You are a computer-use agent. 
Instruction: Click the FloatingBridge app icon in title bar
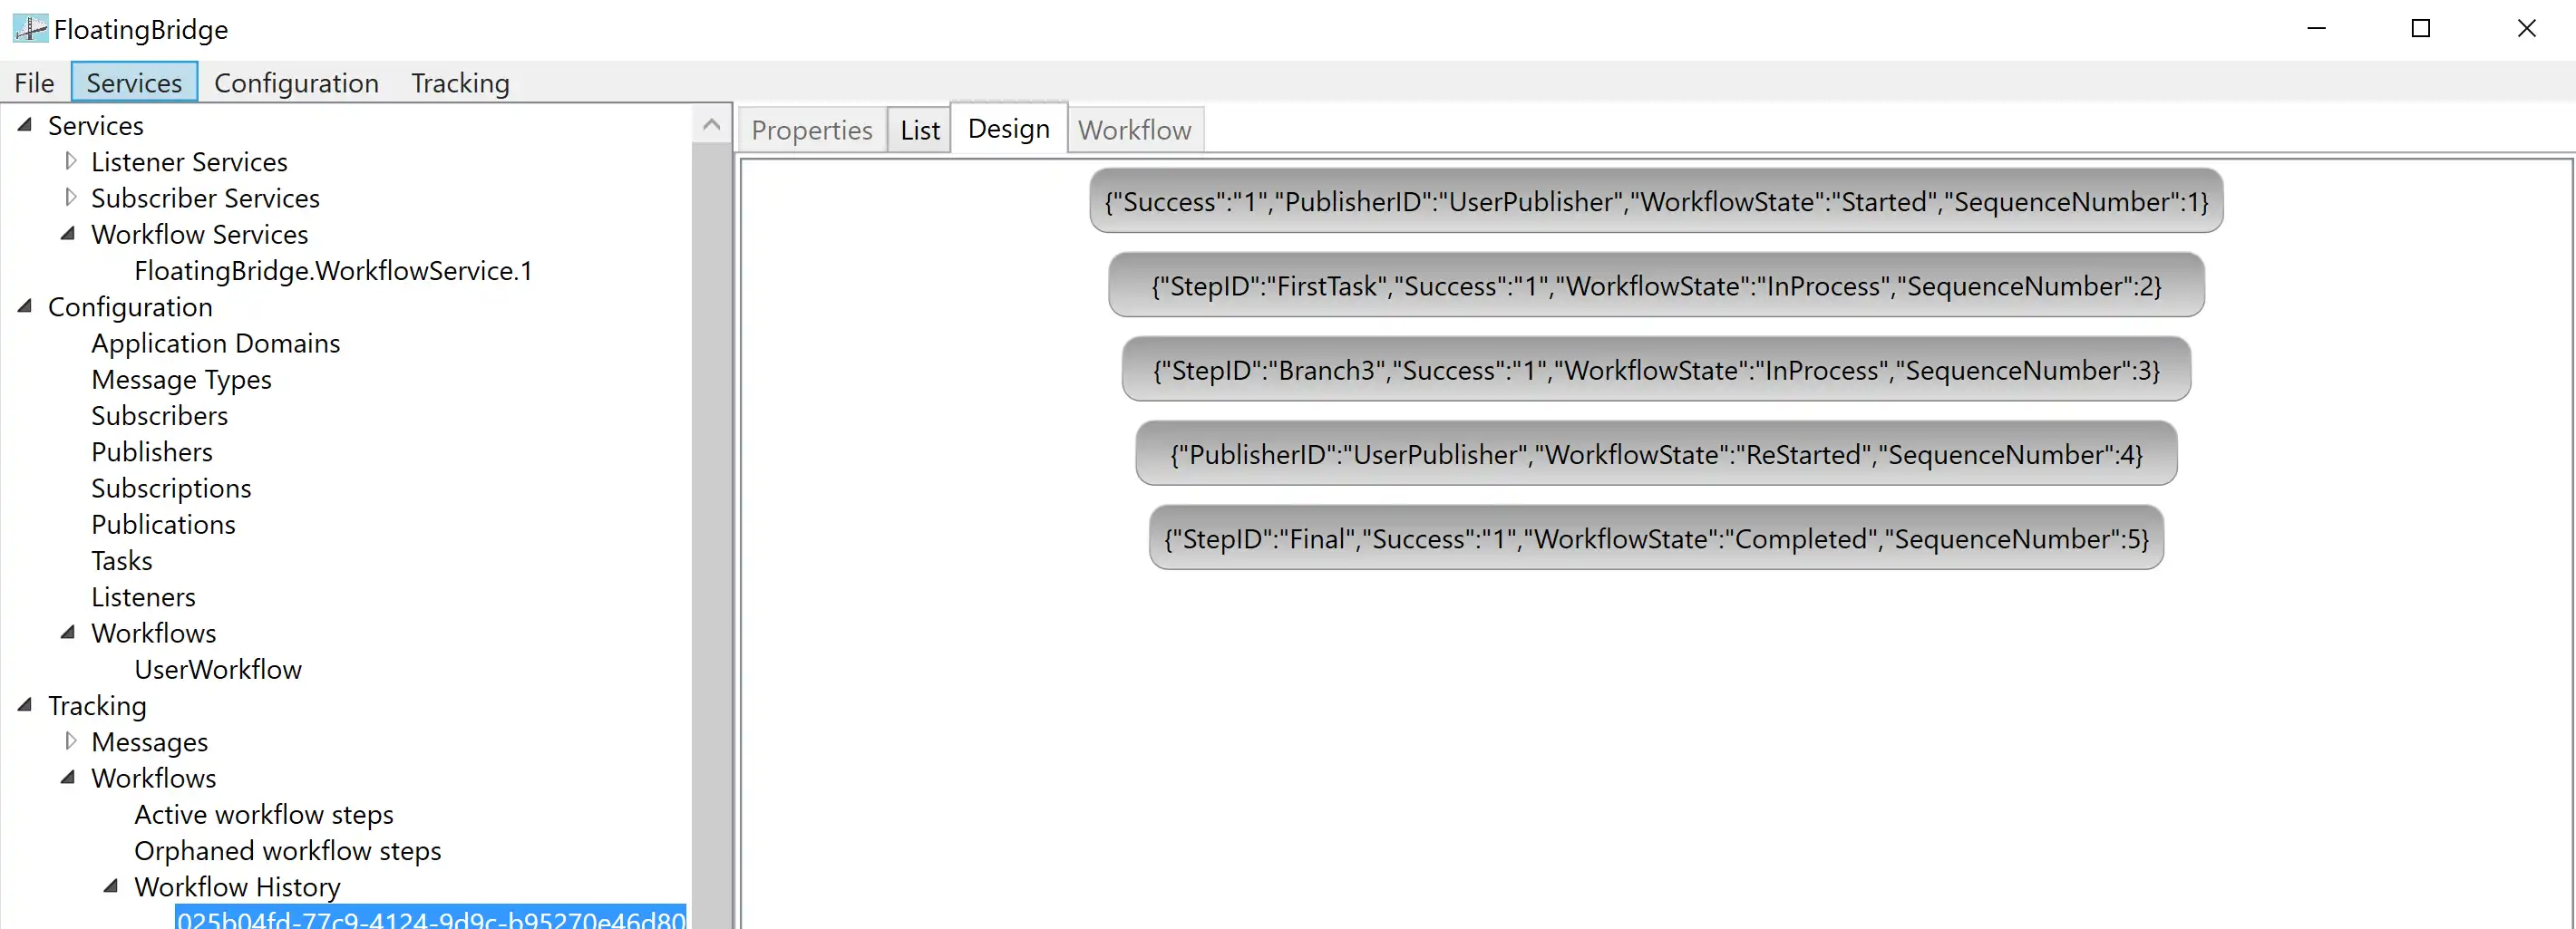click(x=30, y=29)
